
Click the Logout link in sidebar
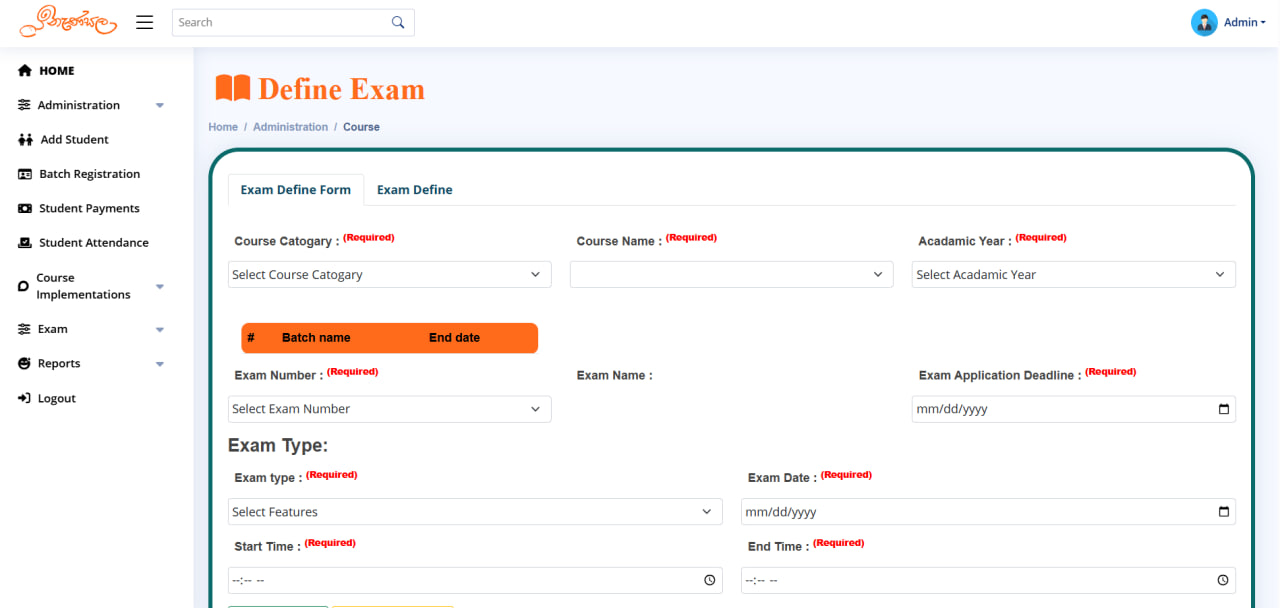(x=56, y=398)
